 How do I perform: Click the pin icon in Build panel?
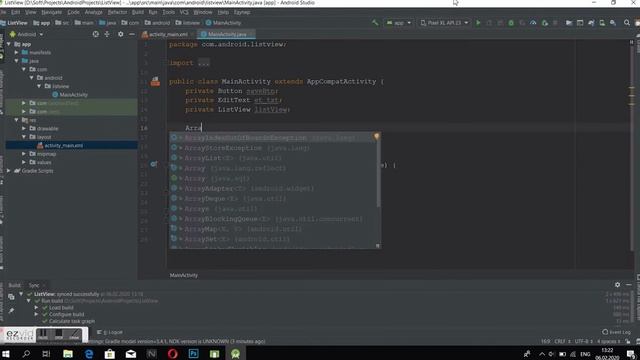click(11, 311)
